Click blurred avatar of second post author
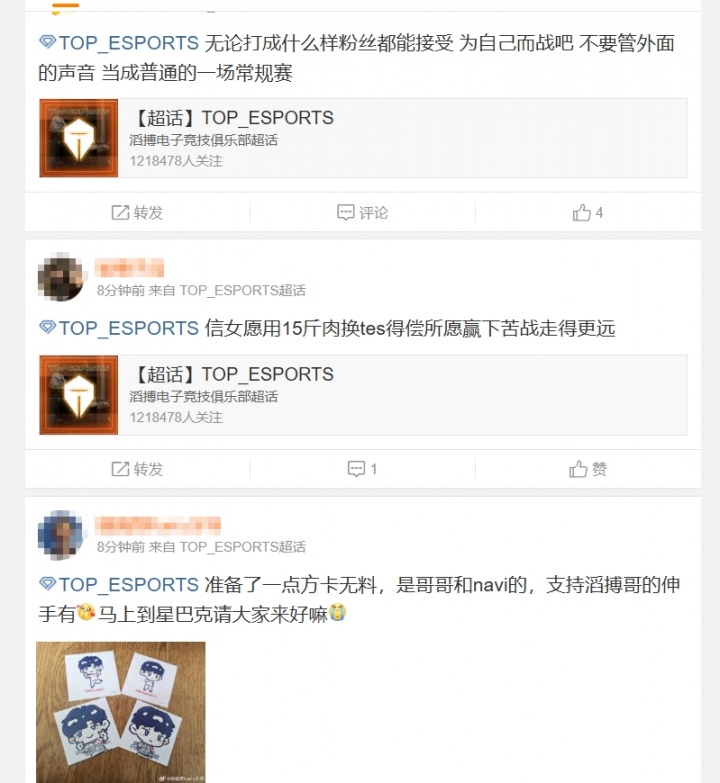This screenshot has width=720, height=783. click(x=60, y=277)
